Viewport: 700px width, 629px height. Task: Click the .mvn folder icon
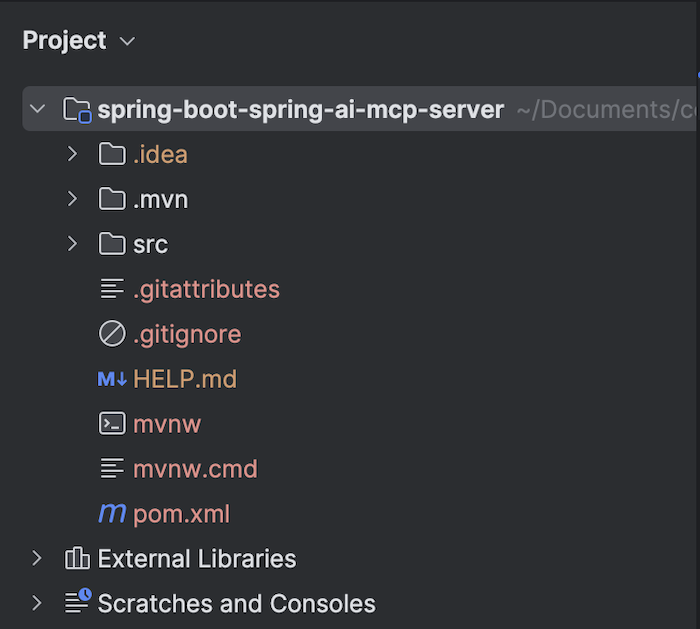112,199
